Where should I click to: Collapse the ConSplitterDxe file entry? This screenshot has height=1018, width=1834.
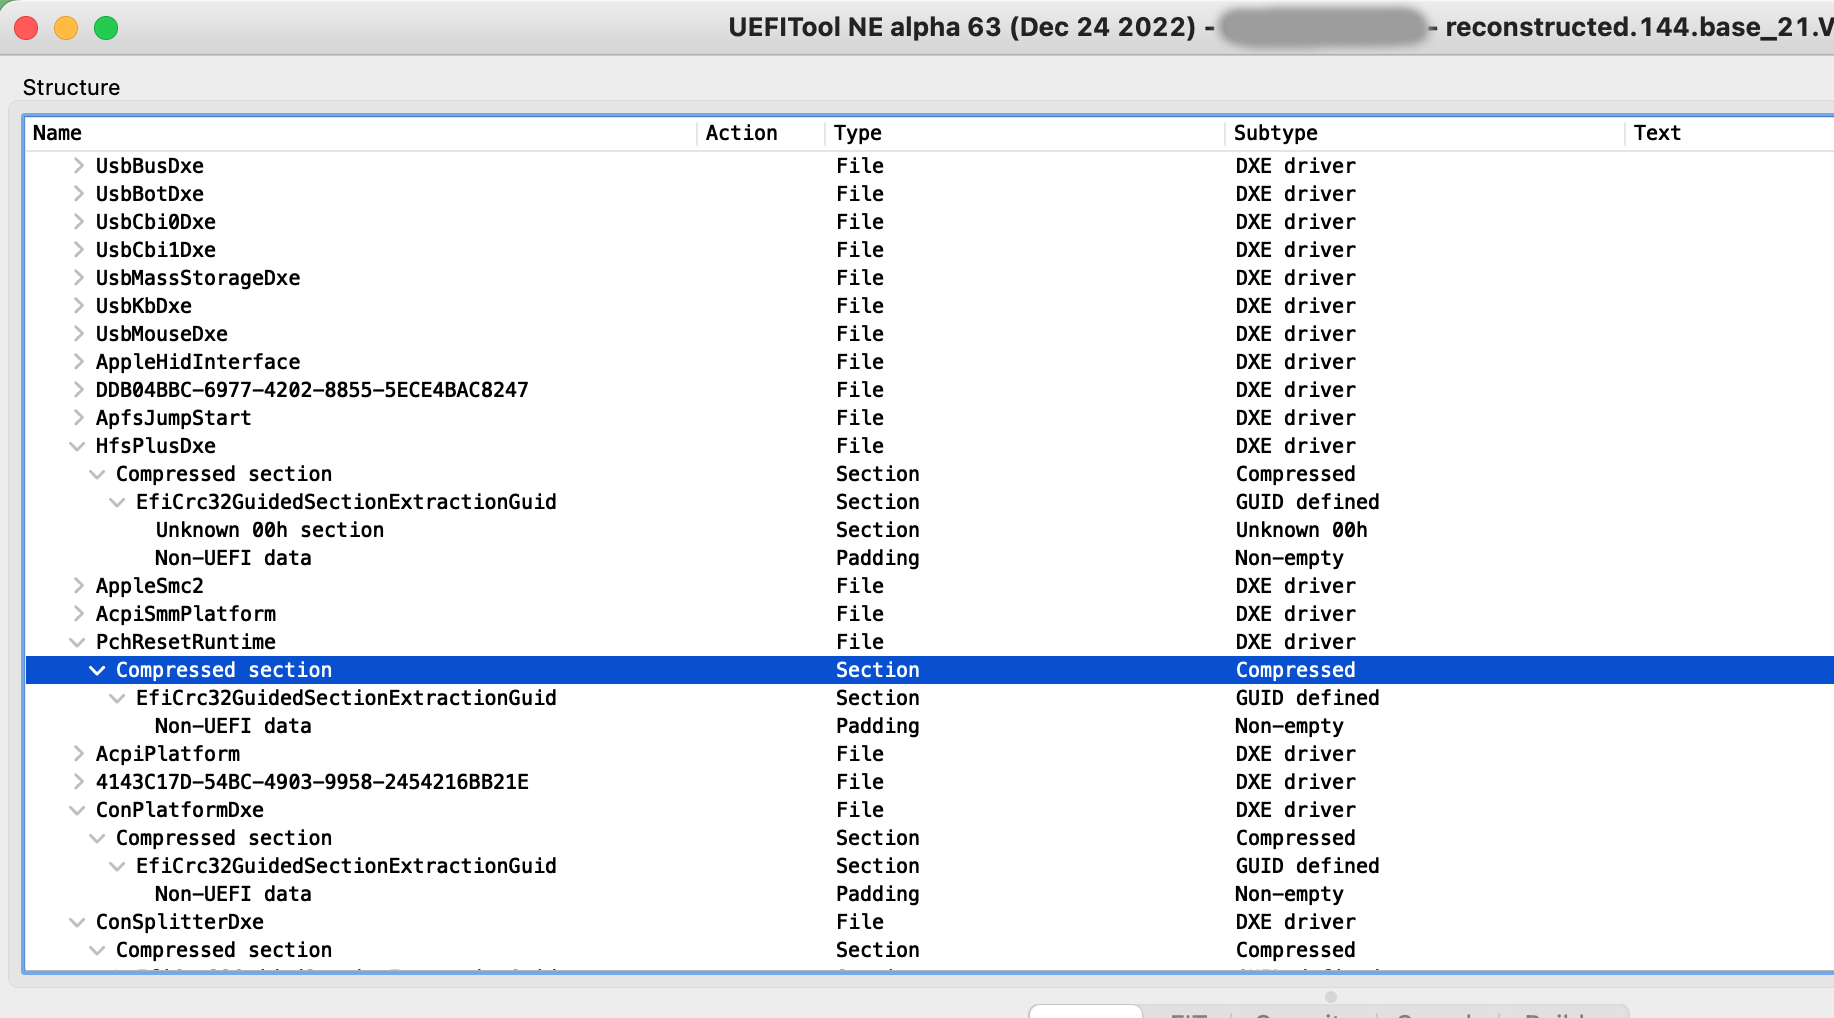(x=77, y=921)
